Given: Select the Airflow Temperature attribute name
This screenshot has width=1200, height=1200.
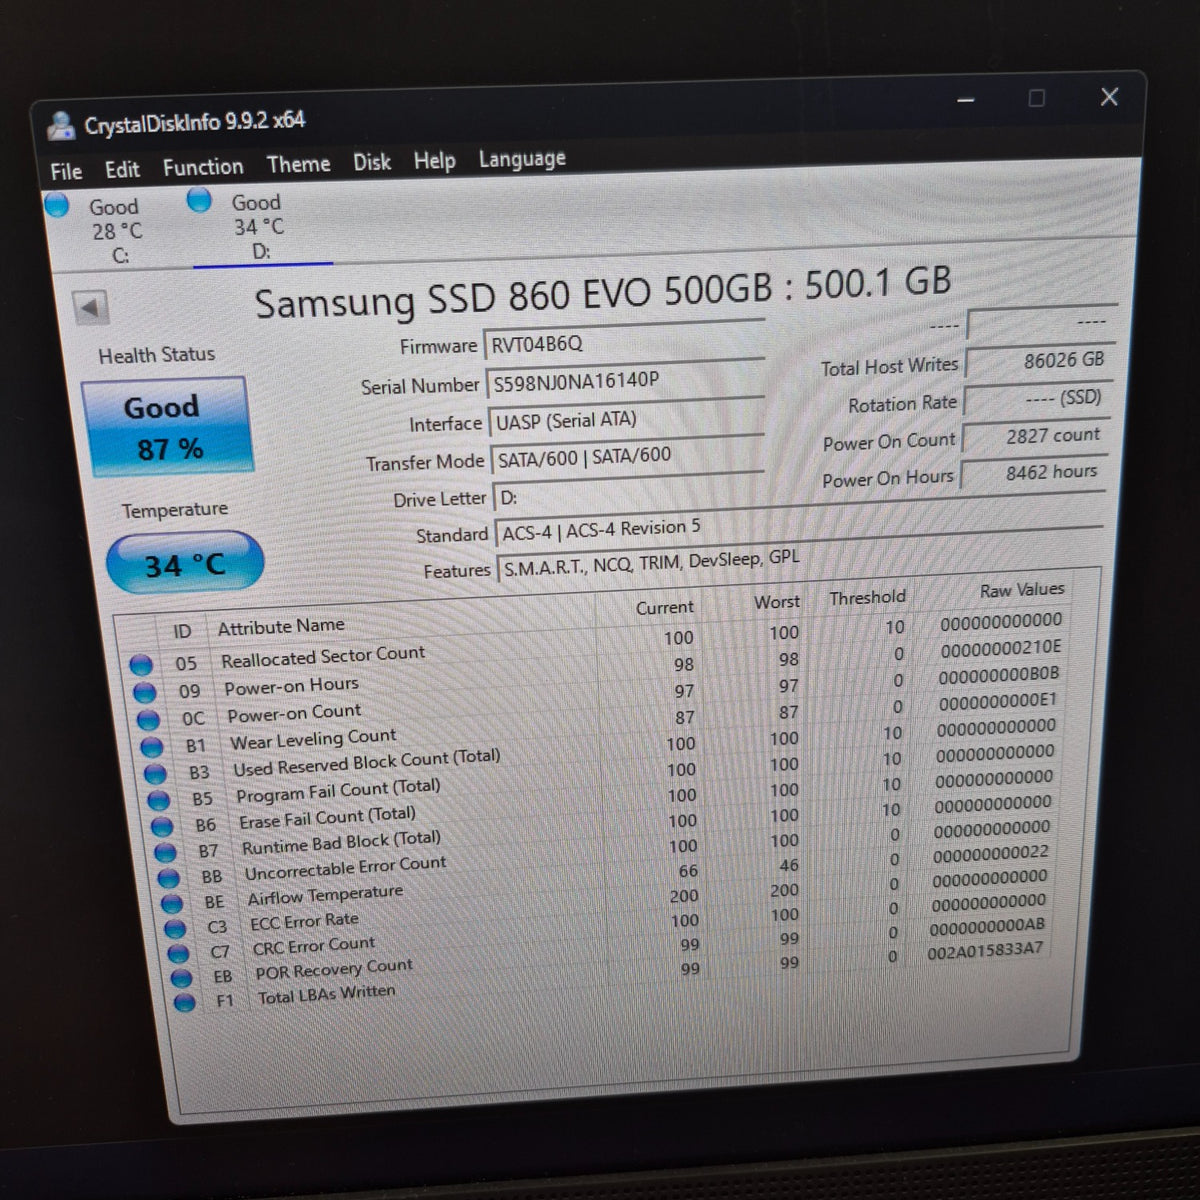Looking at the screenshot, I should [x=325, y=895].
